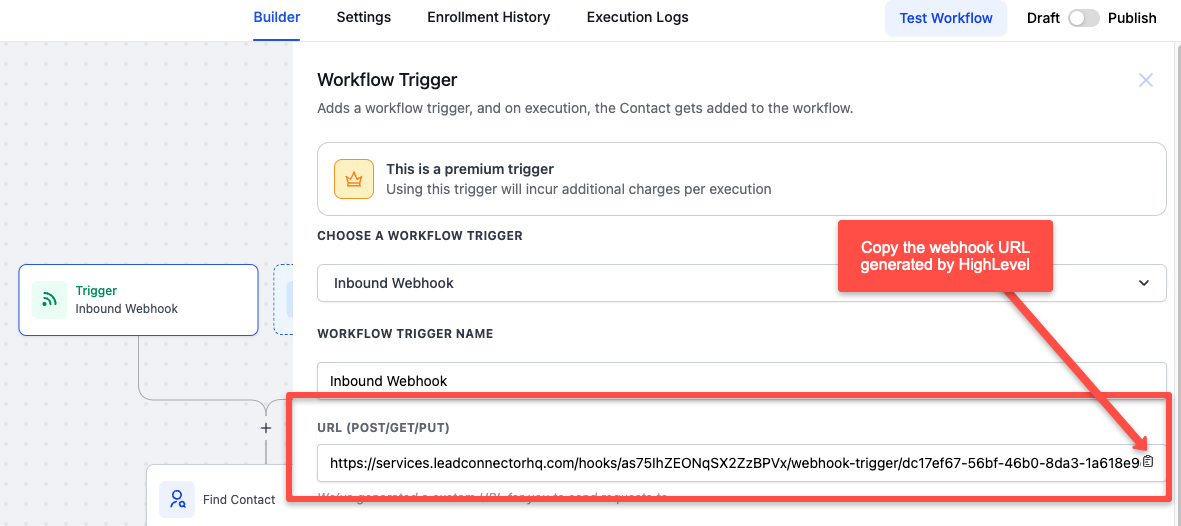Close the Workflow Trigger panel
This screenshot has width=1181, height=526.
click(1146, 80)
